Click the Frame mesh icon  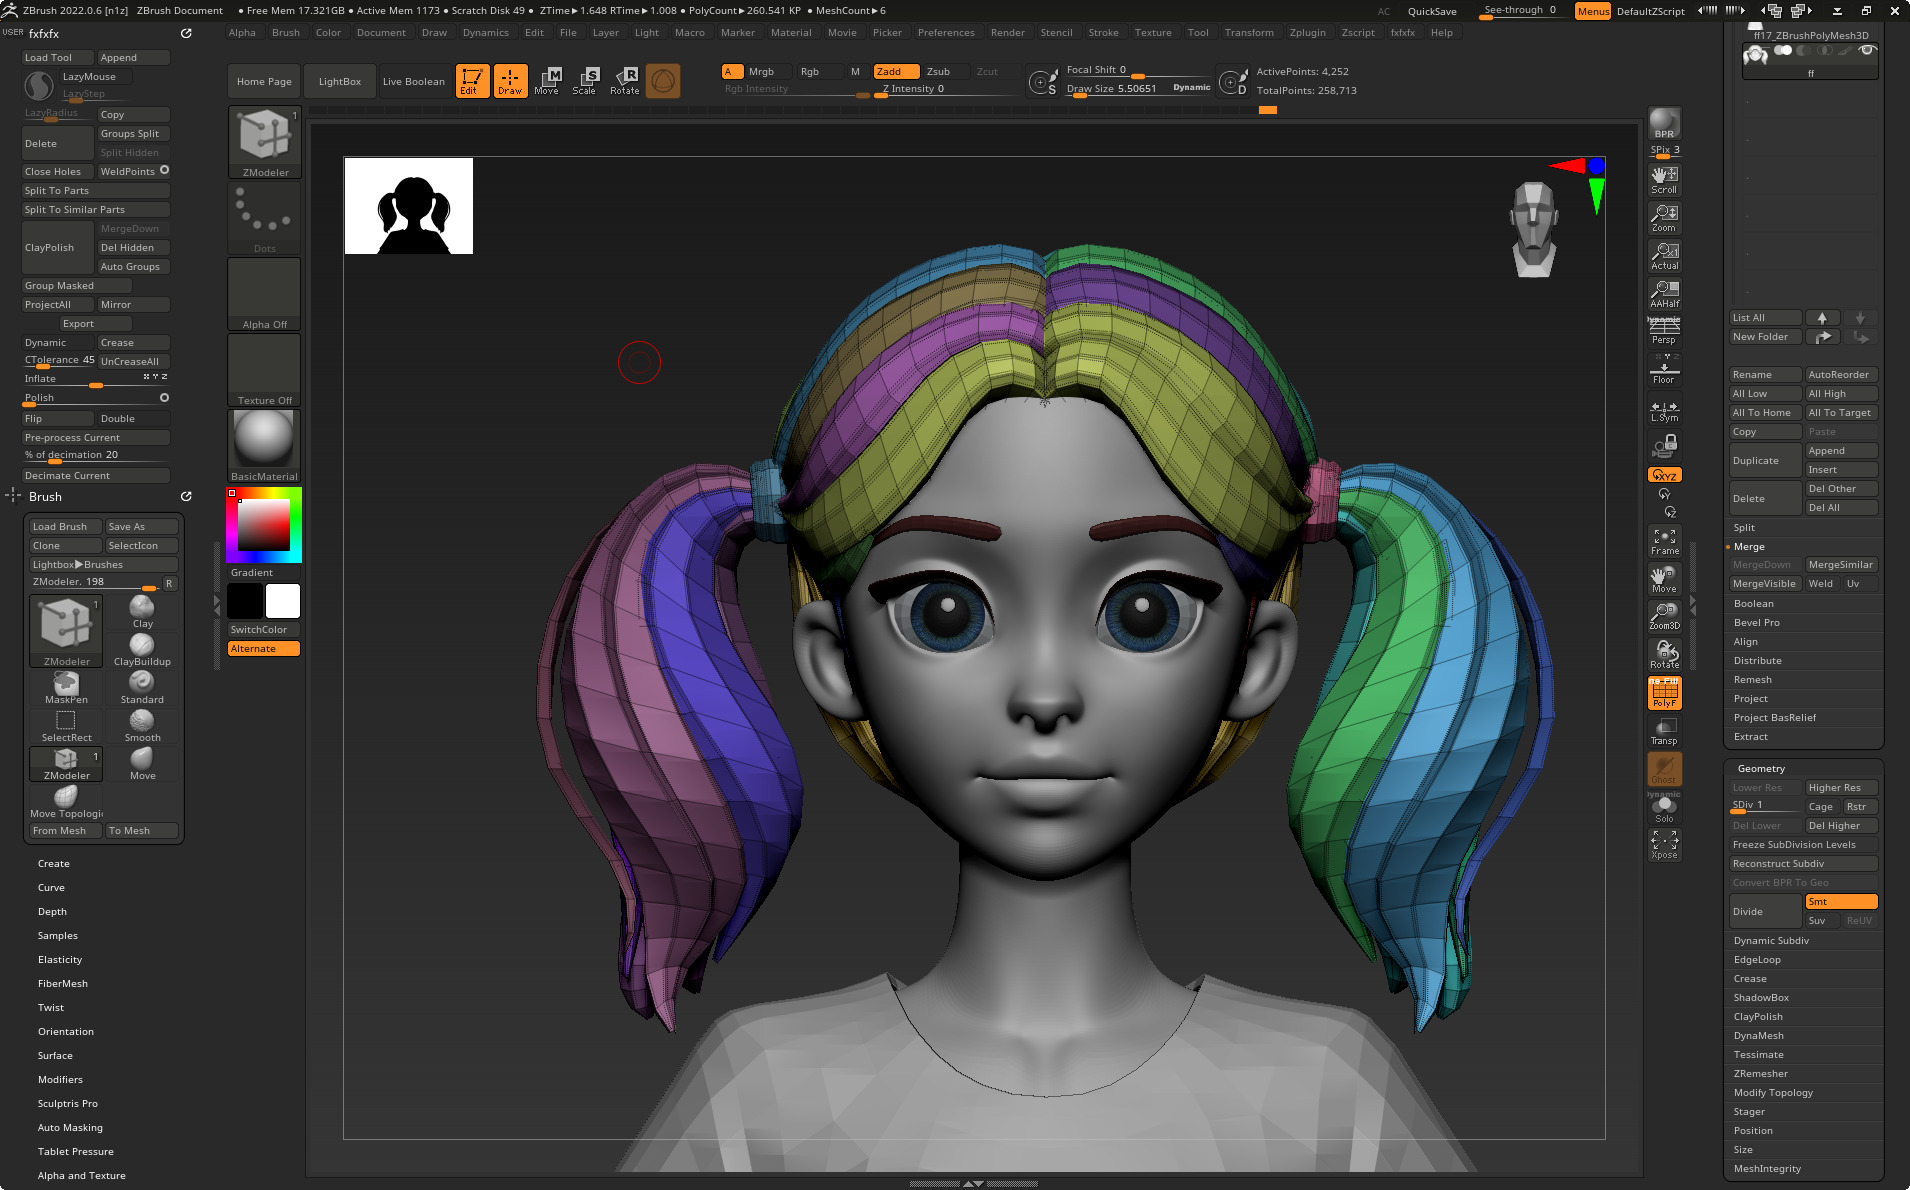(1664, 541)
